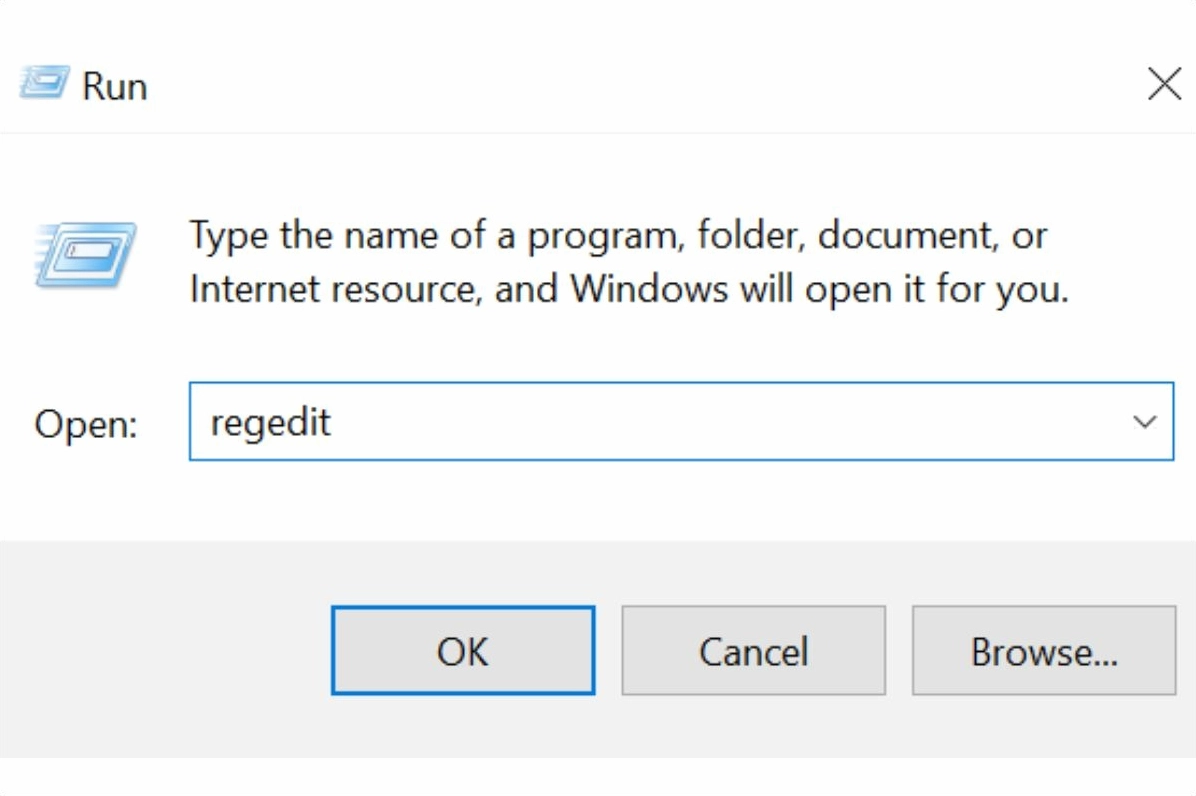Open the Browse file picker
This screenshot has width=1196, height=796.
pos(1043,650)
